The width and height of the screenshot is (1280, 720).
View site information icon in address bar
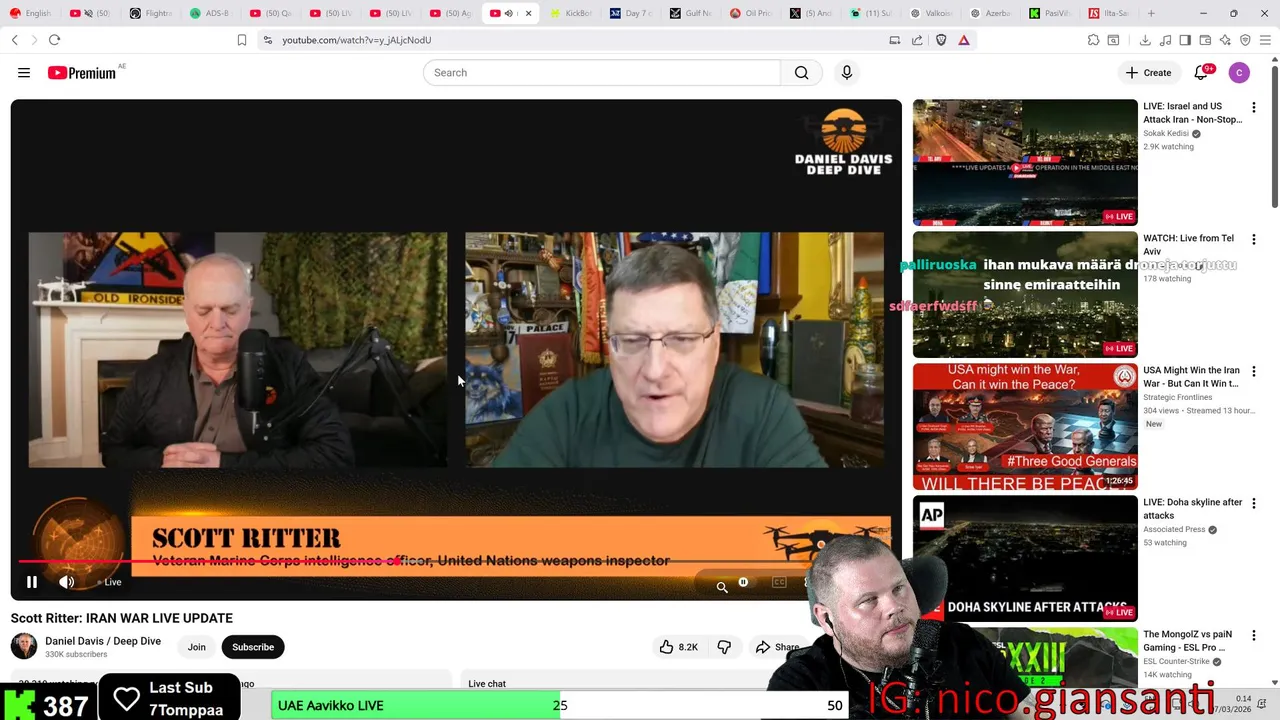pos(268,40)
